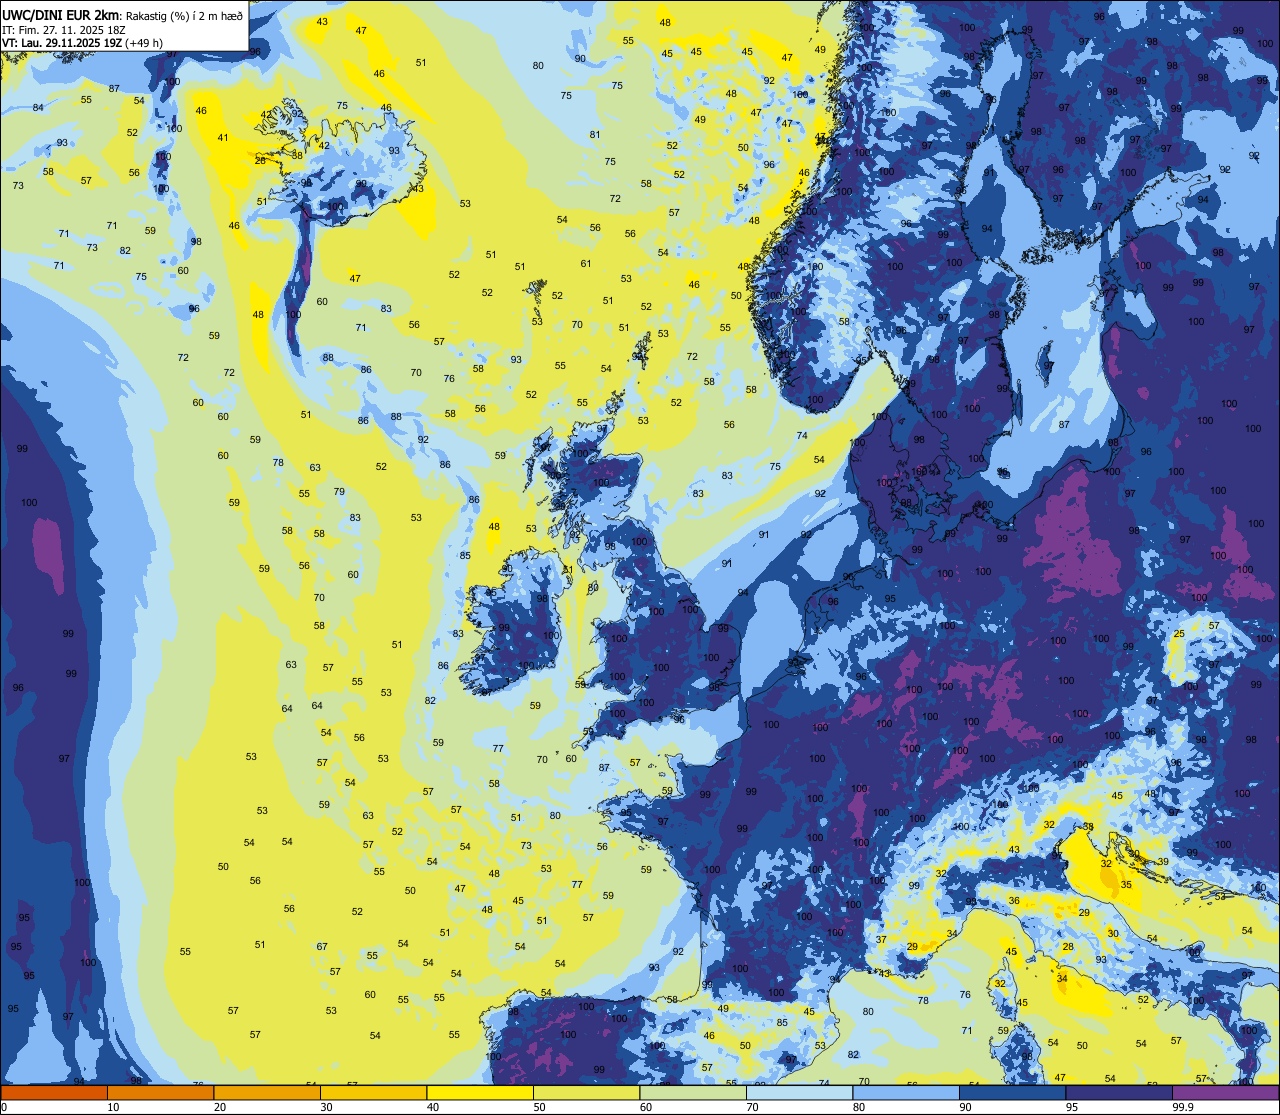
Task: Click the humidity value '84' on the map
Action: coord(38,107)
